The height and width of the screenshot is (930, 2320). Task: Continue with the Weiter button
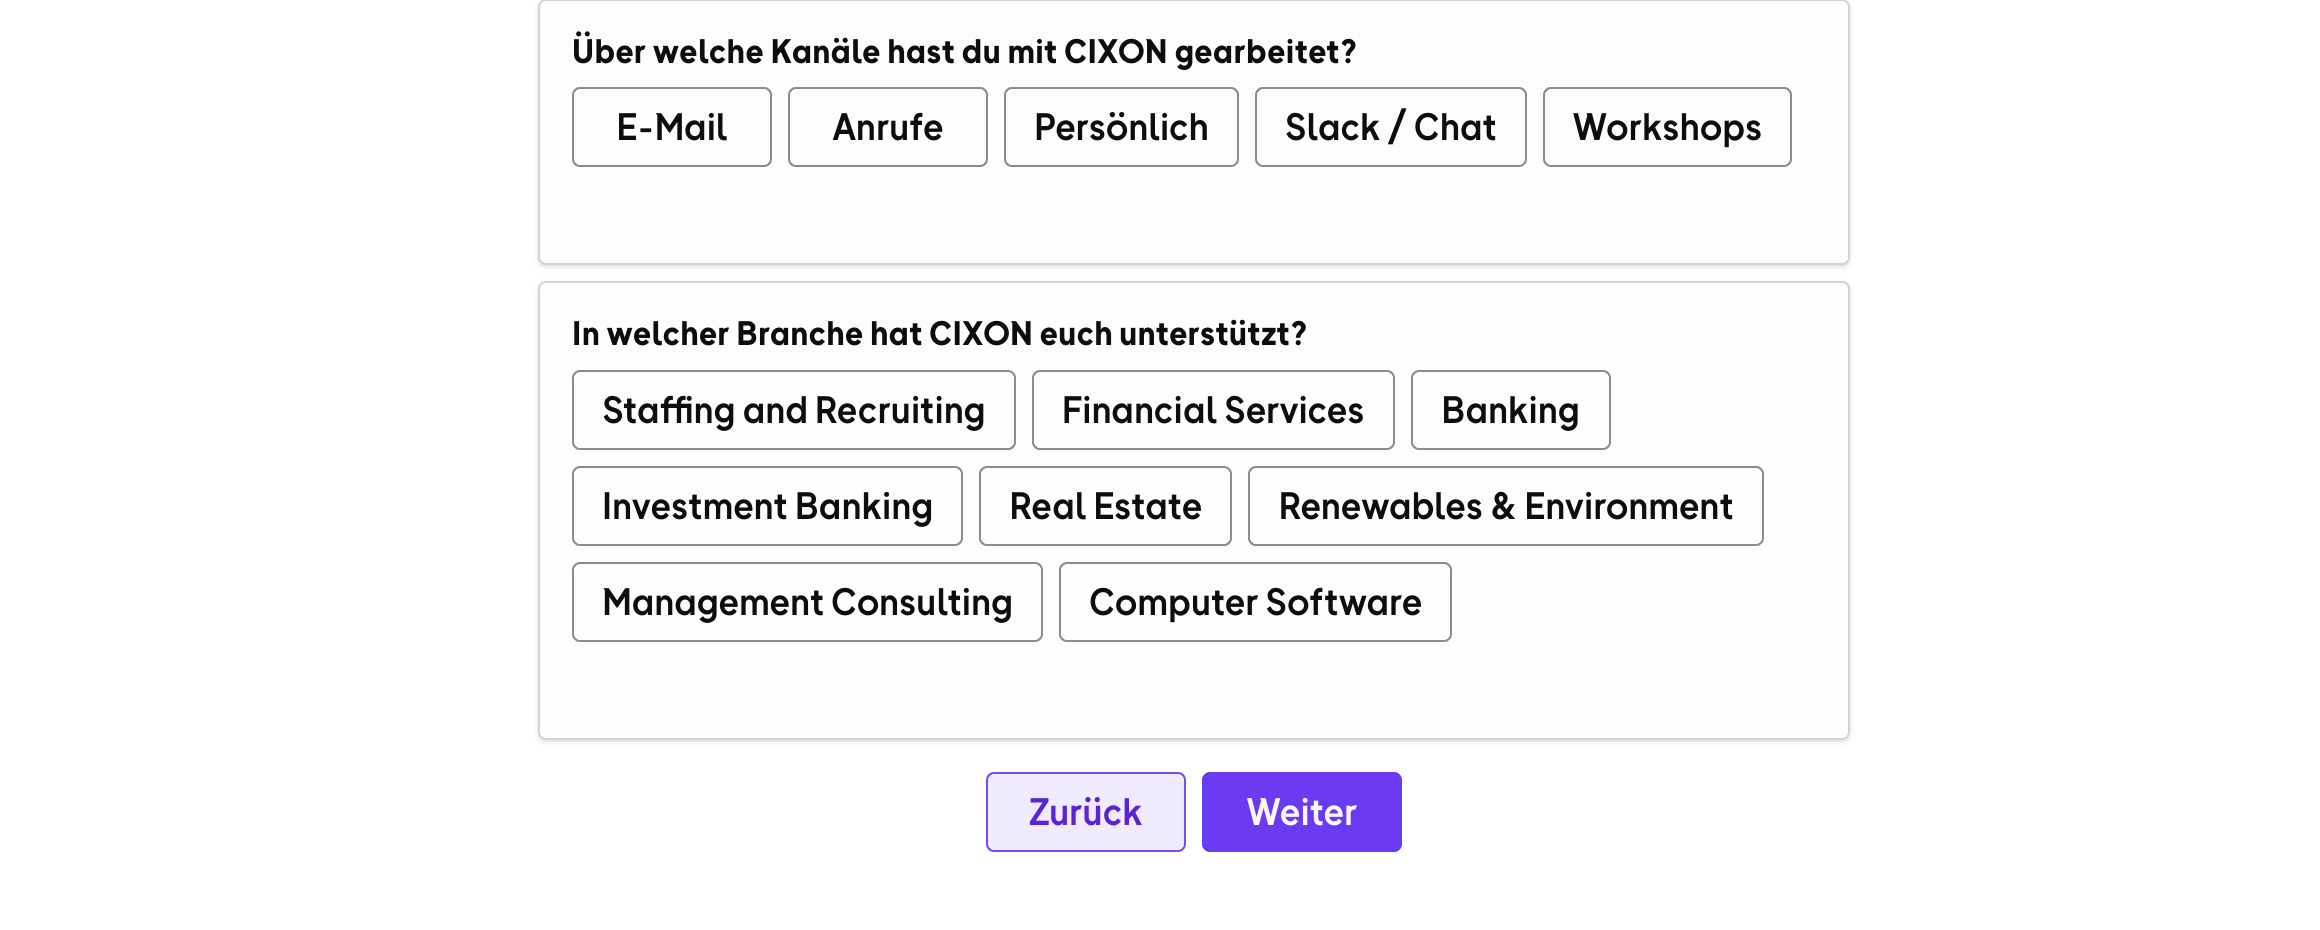pos(1301,812)
